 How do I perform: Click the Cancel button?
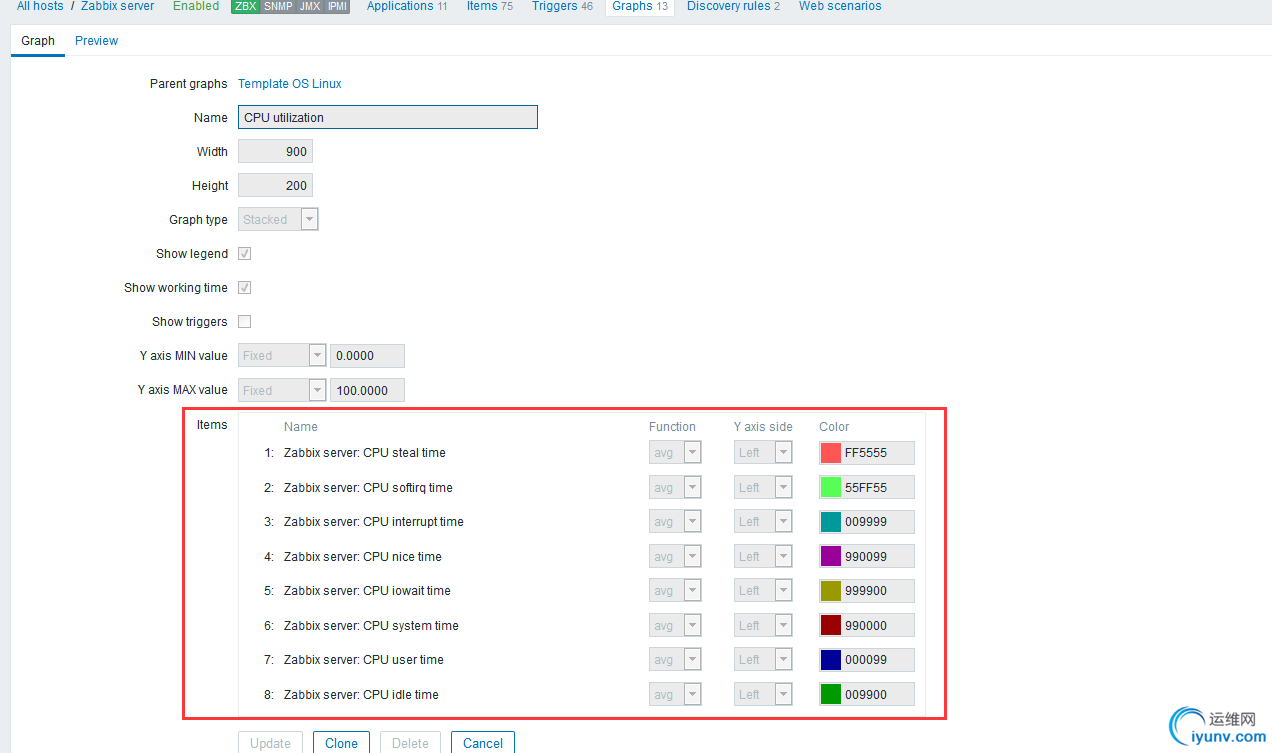coord(483,743)
